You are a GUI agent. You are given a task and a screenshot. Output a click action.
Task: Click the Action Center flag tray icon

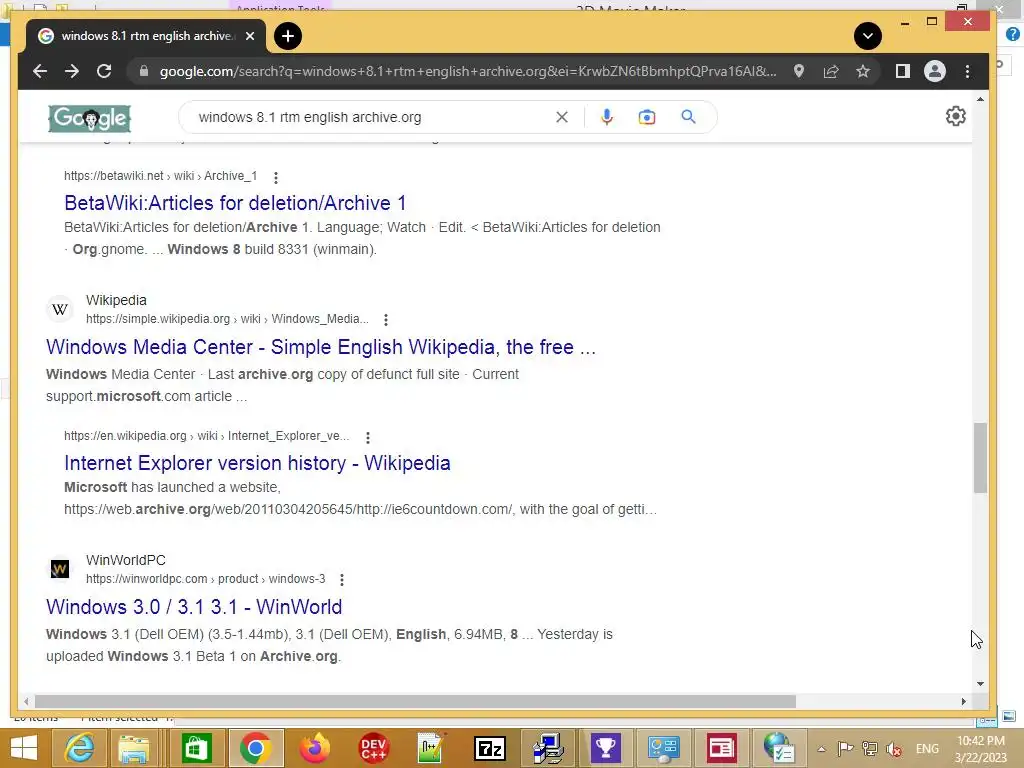click(x=845, y=749)
